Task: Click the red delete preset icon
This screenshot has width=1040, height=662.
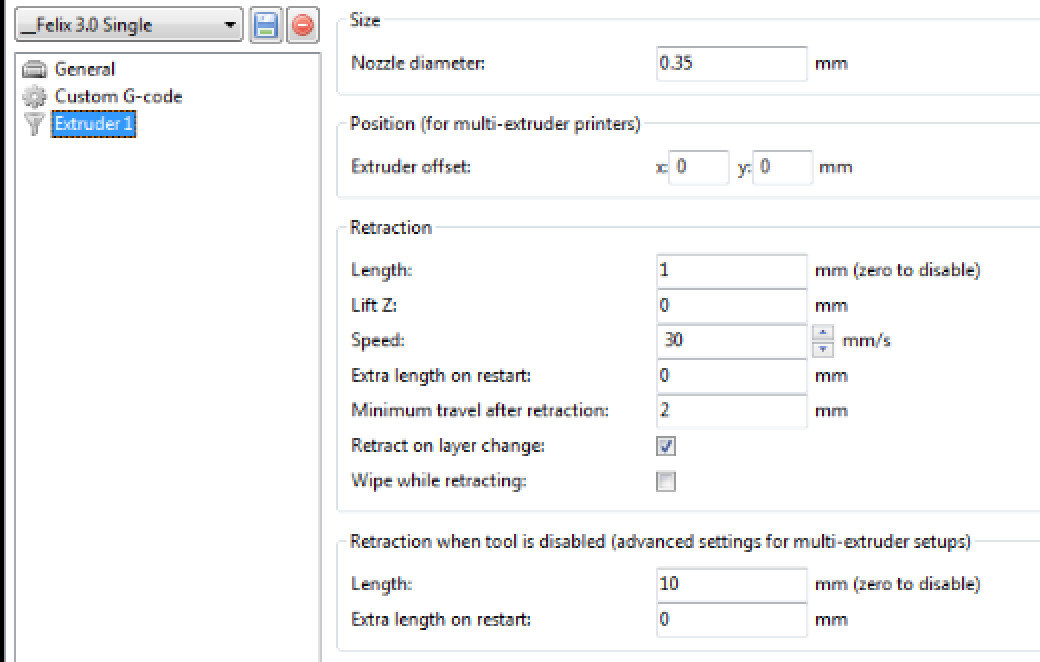Action: (301, 26)
